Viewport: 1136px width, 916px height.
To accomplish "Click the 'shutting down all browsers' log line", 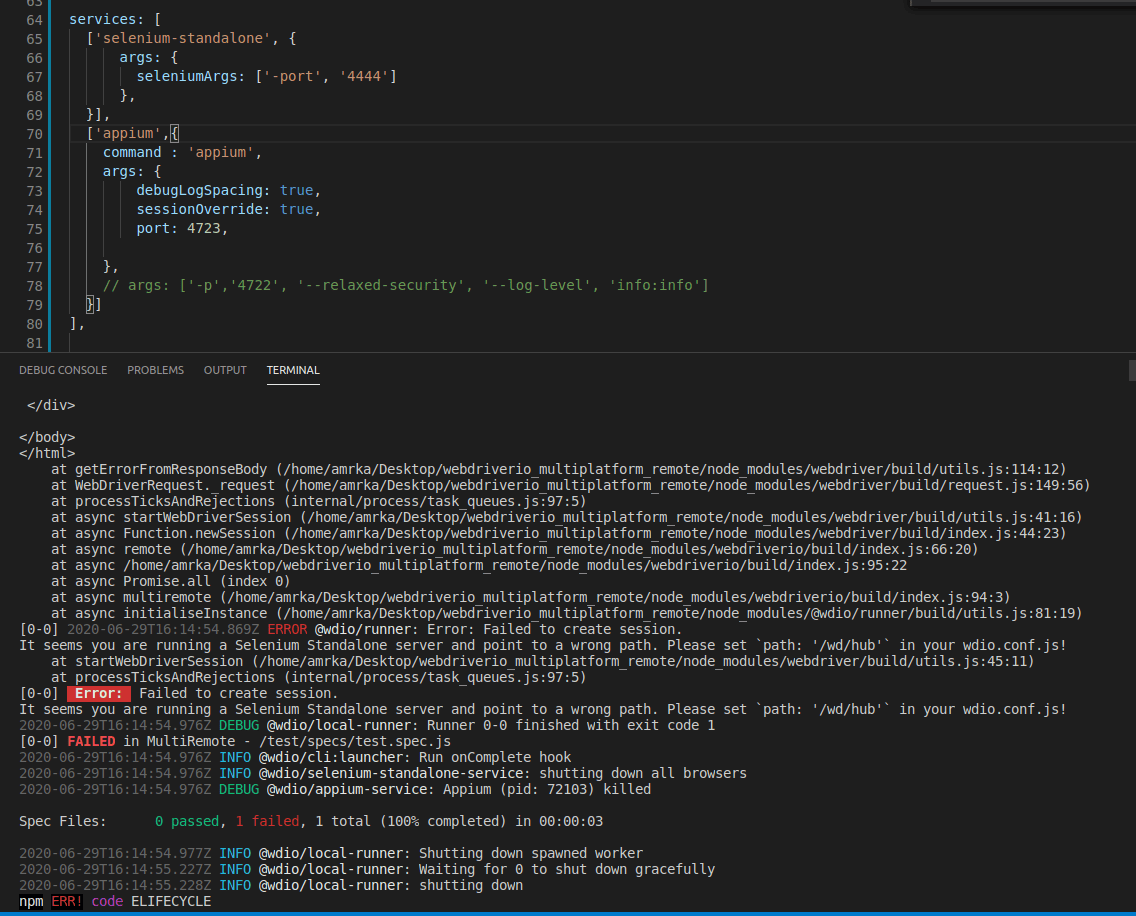I will click(383, 773).
